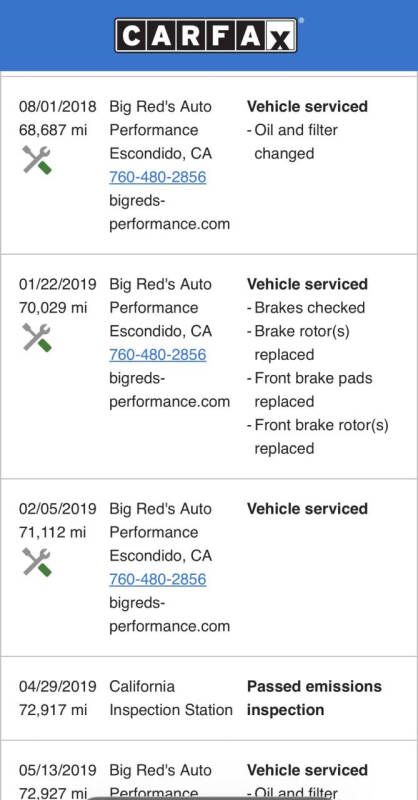Screen dimensions: 418x800
Task: Click the wrench icon for 02/05/2019 service
Action: [x=37, y=562]
